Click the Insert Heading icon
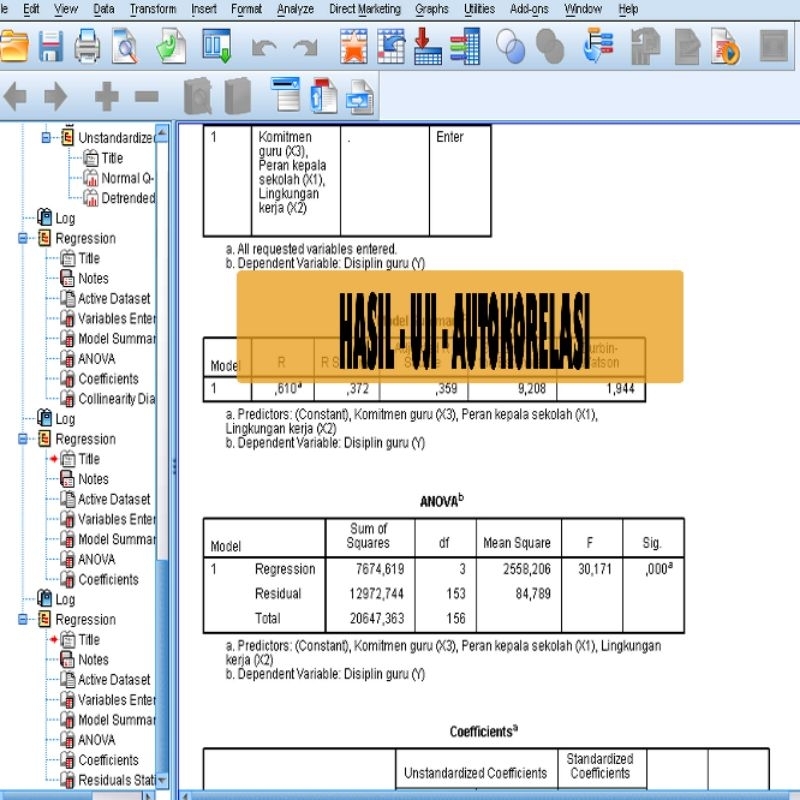Viewport: 800px width, 800px height. click(x=285, y=95)
